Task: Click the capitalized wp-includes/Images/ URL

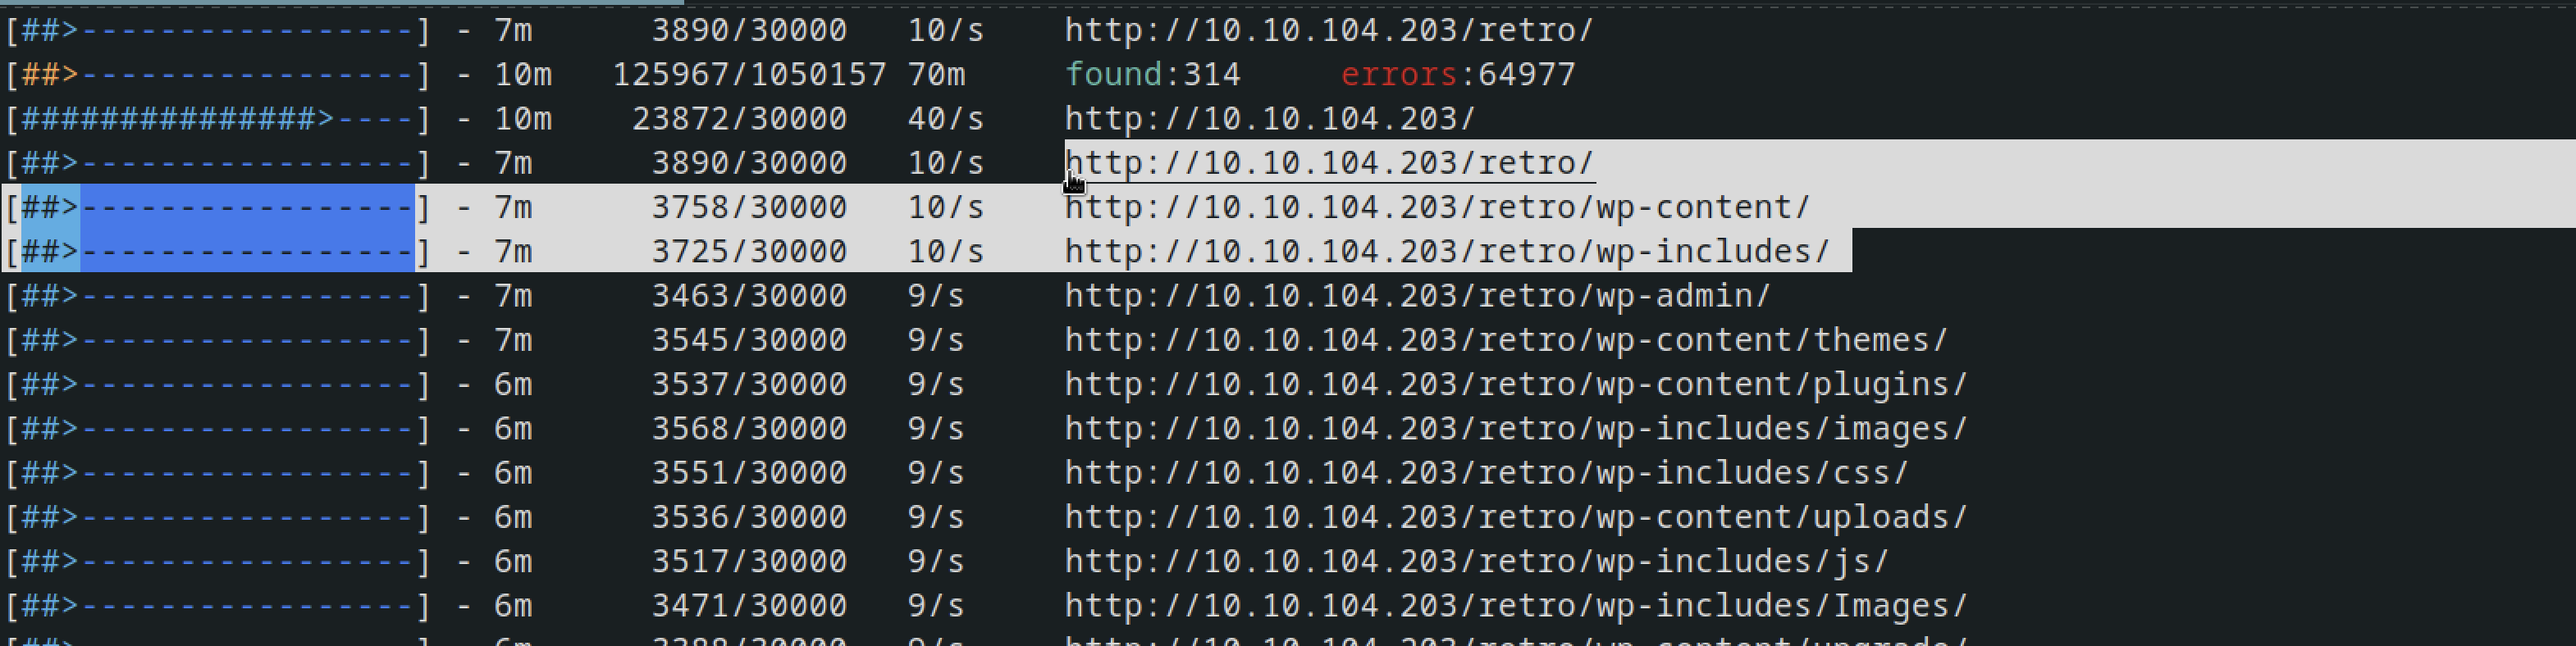Action: coord(1516,605)
